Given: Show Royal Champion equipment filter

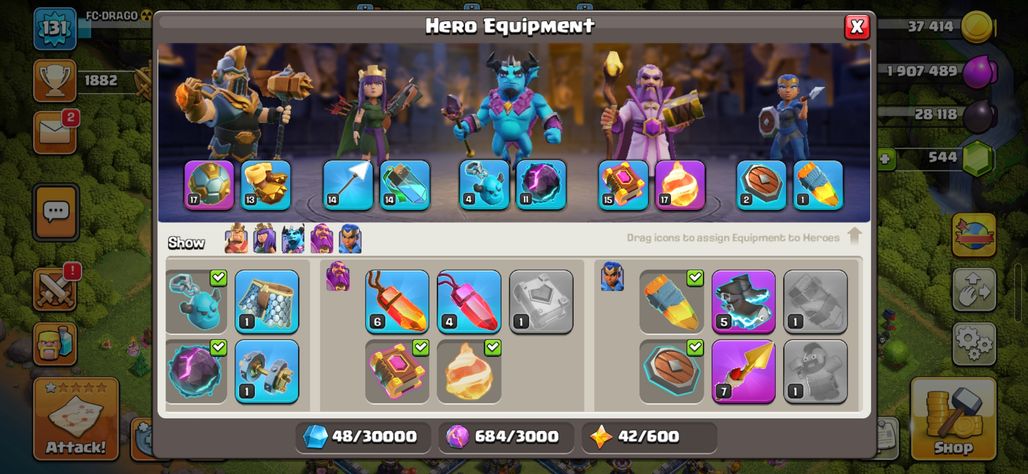Looking at the screenshot, I should coord(350,239).
